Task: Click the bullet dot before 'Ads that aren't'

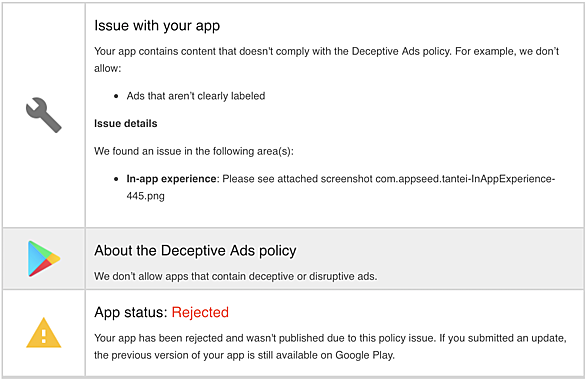Action: pos(116,96)
